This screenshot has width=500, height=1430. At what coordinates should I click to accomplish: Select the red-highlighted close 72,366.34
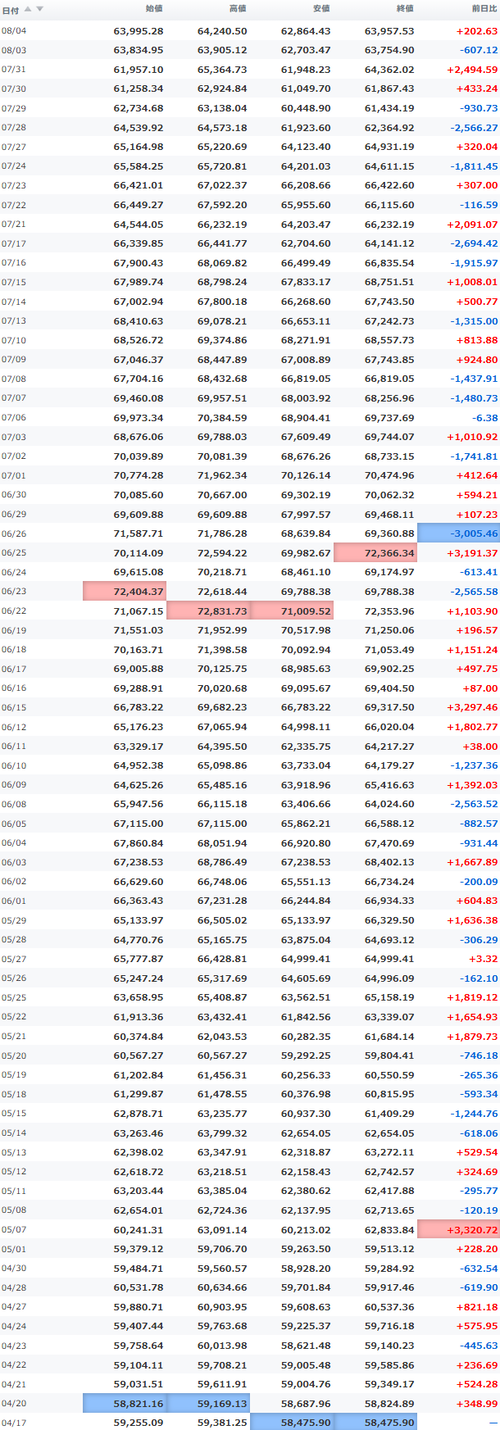point(375,552)
